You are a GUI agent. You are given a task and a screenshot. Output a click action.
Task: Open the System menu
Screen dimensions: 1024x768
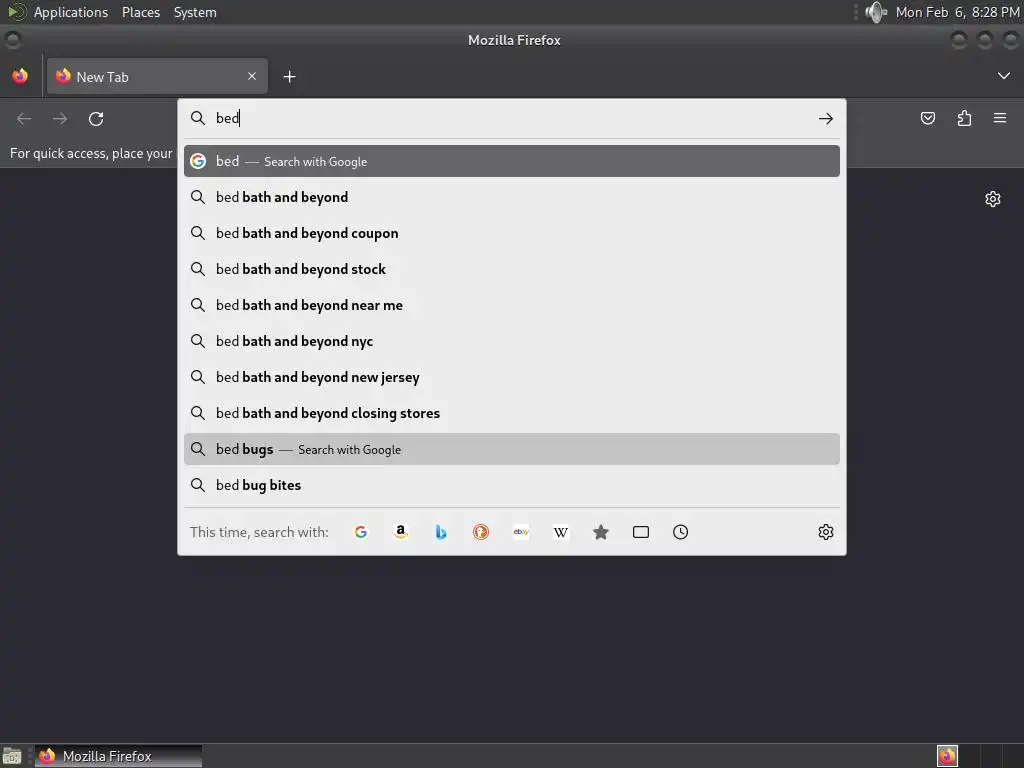[x=195, y=12]
